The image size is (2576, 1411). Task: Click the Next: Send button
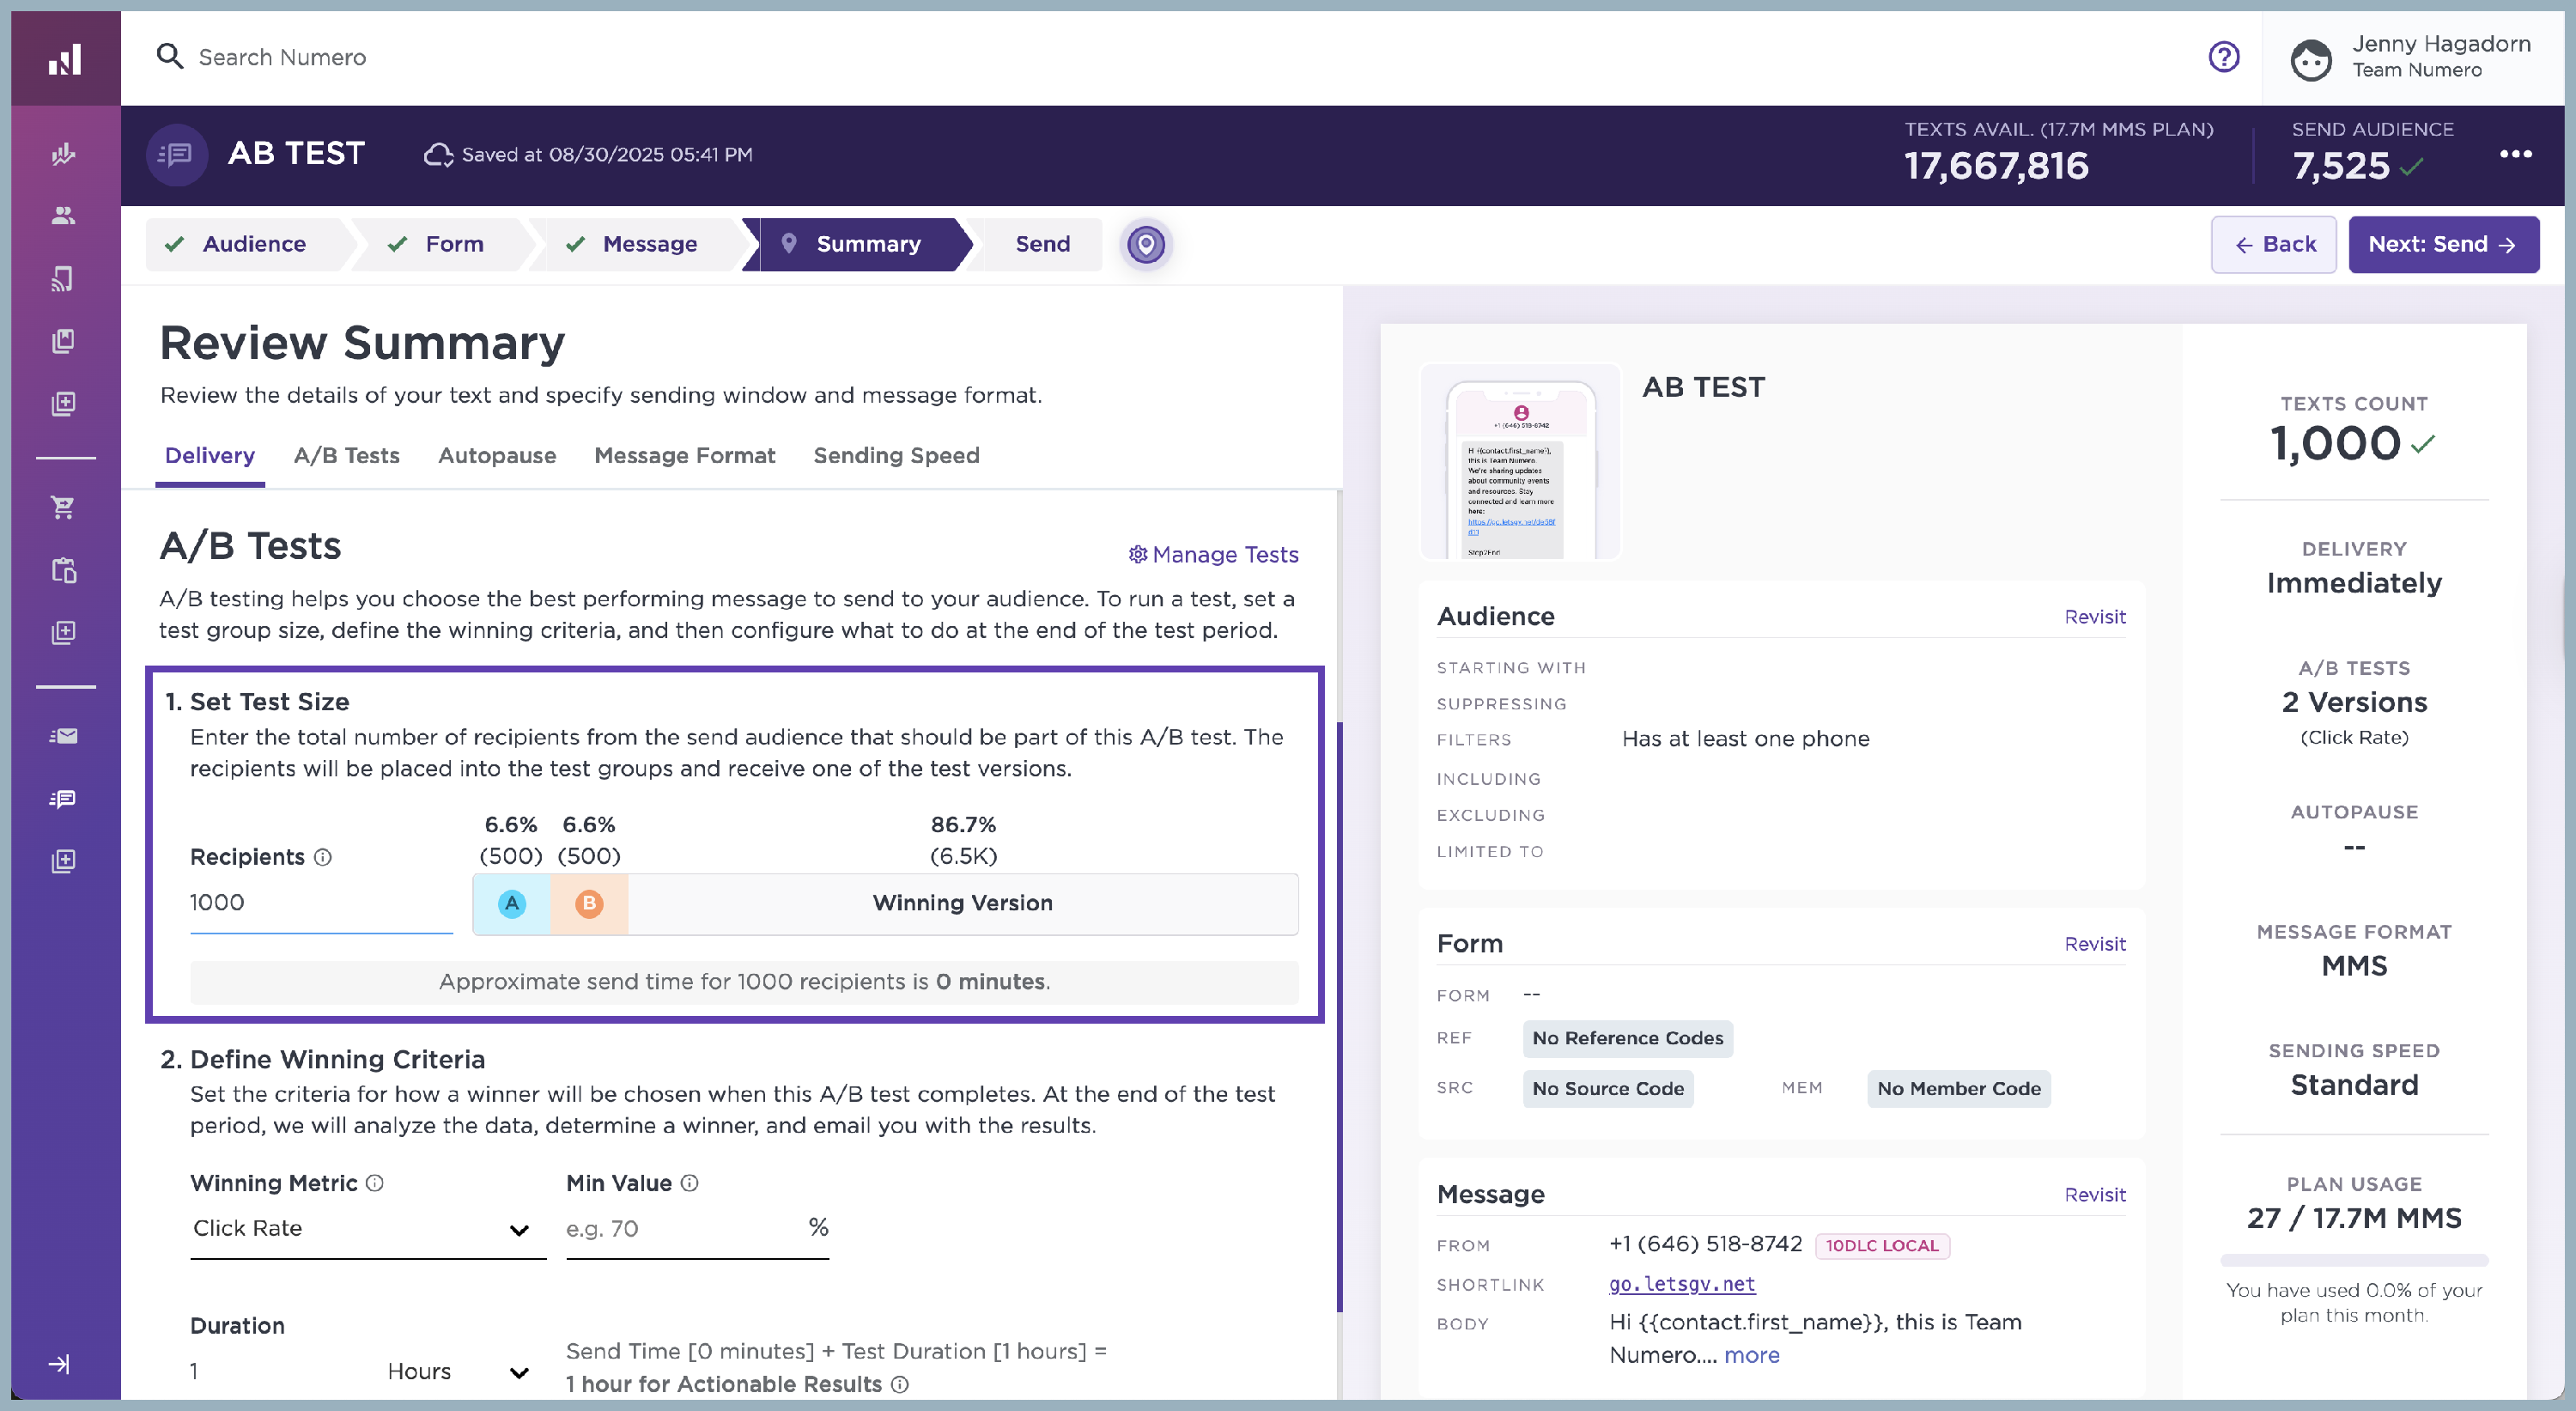click(x=2442, y=244)
